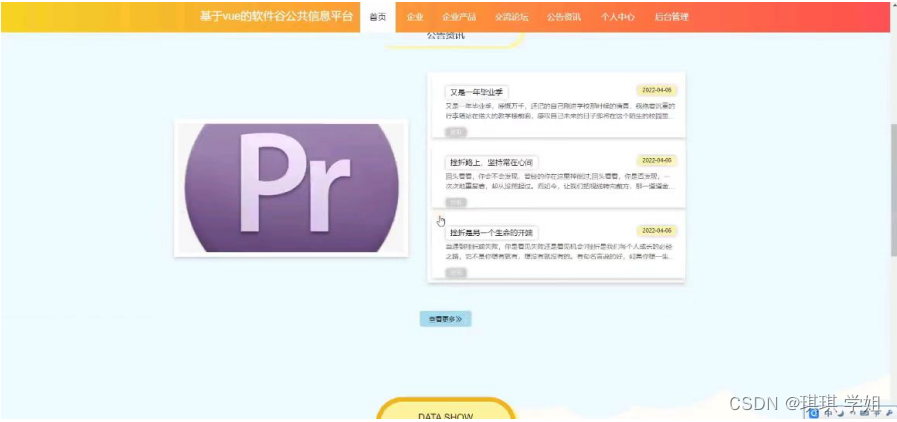
Task: Click the date badge on 又是一年毕业季 card
Action: click(657, 90)
